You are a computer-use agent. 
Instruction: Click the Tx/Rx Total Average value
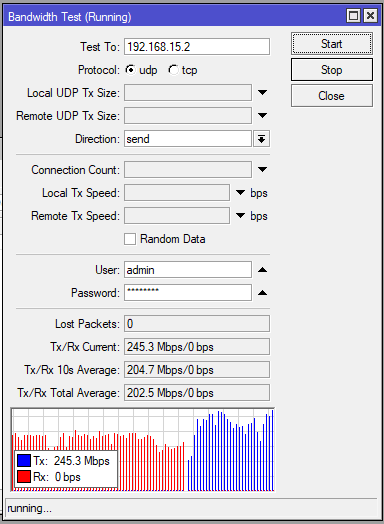tap(197, 393)
